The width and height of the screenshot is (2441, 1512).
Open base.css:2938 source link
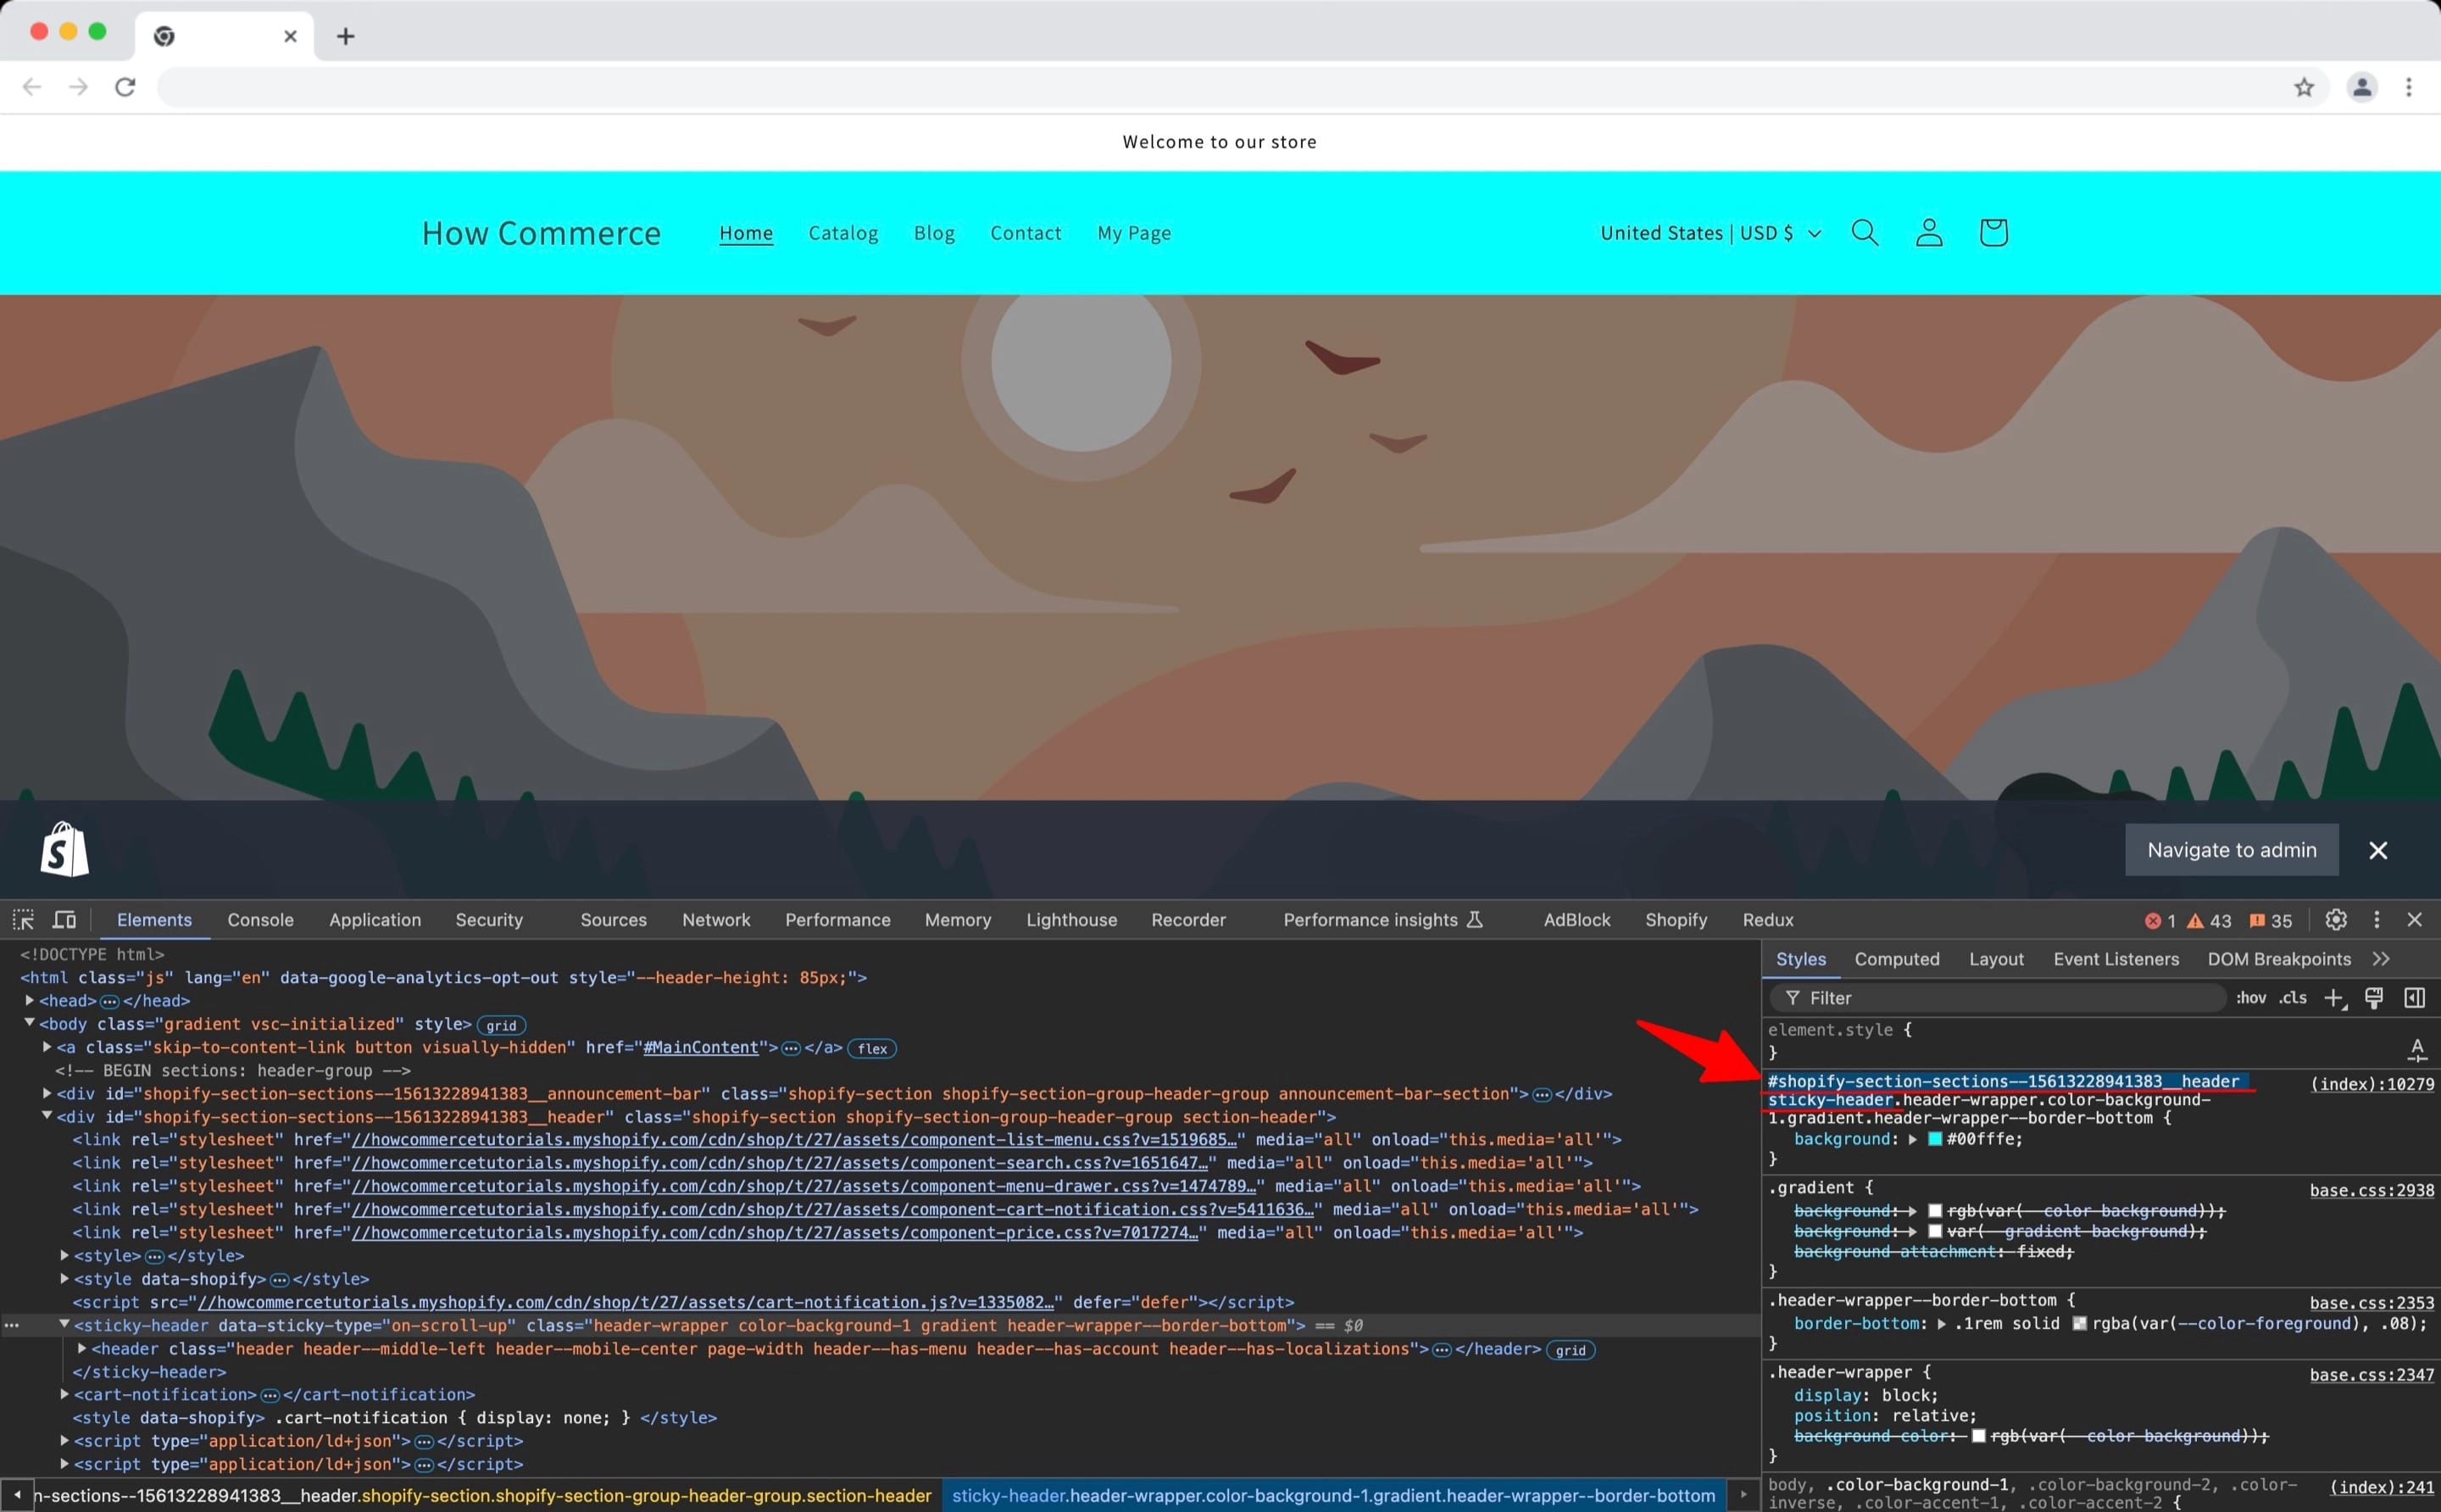coord(2372,1190)
